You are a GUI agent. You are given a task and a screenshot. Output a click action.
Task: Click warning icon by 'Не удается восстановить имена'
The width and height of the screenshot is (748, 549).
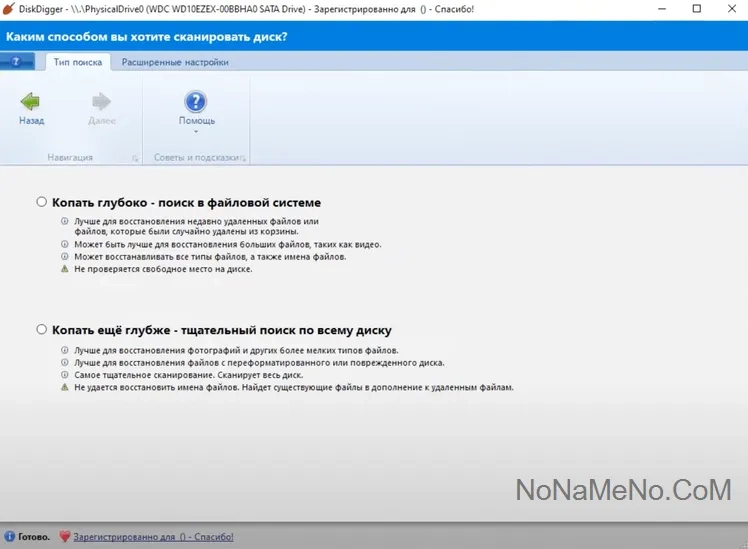65,387
